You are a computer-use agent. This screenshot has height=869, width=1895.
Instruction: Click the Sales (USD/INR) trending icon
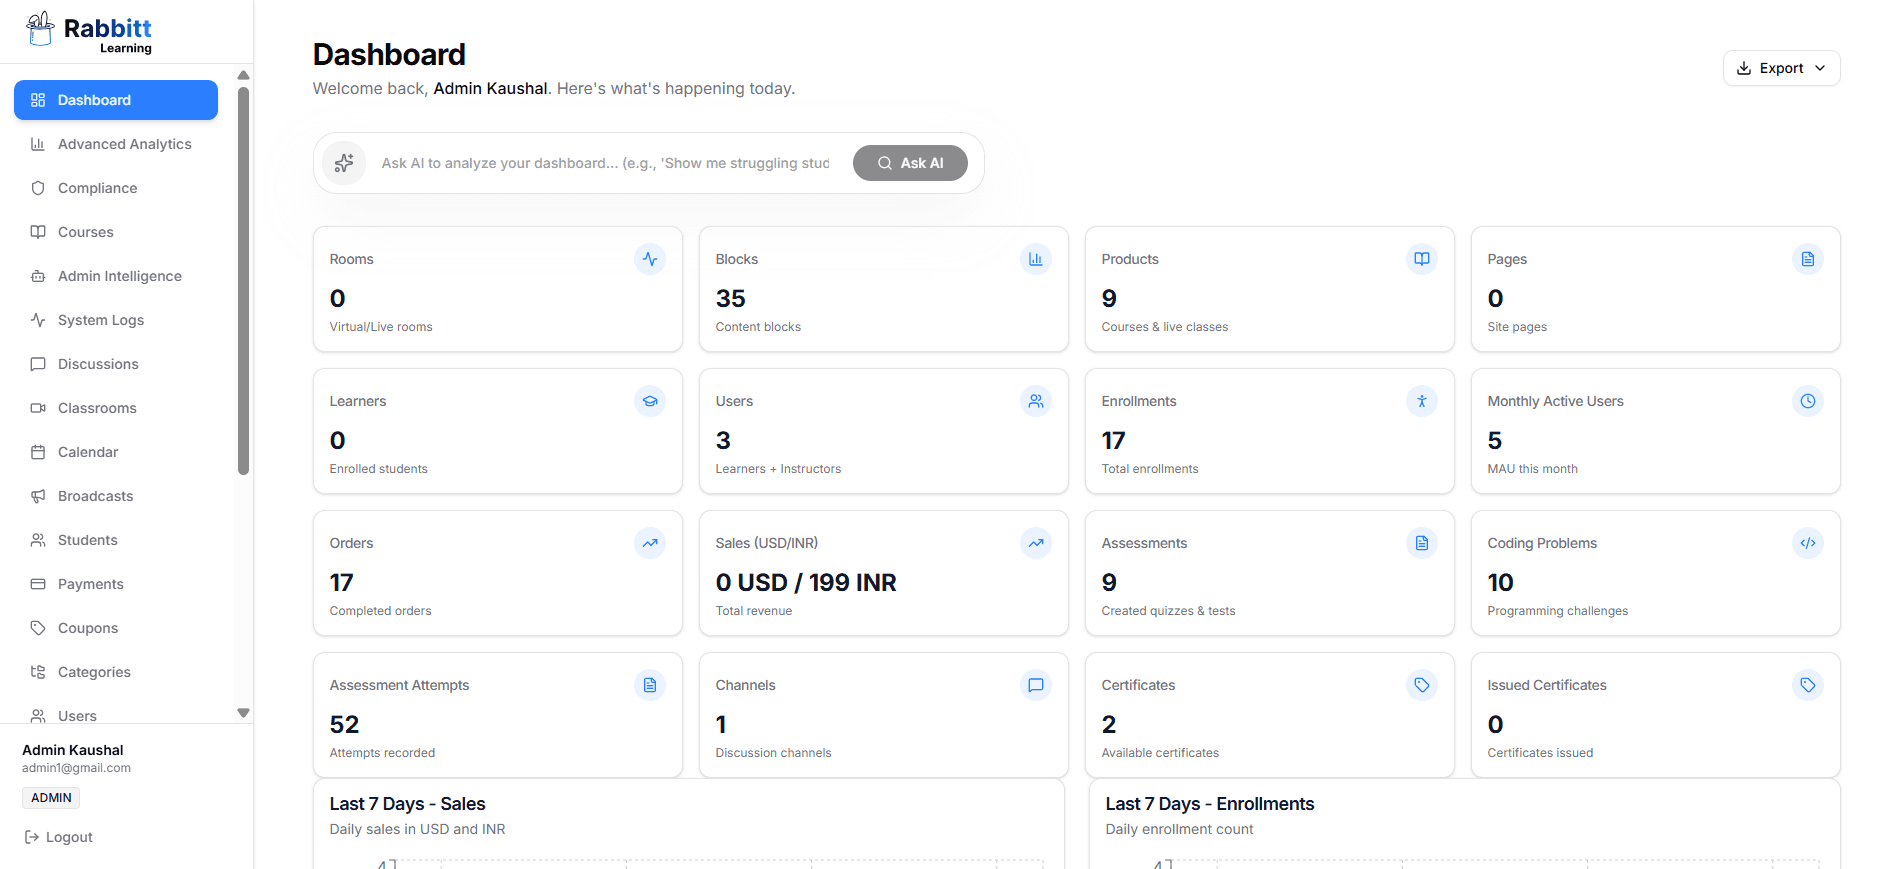click(1036, 543)
